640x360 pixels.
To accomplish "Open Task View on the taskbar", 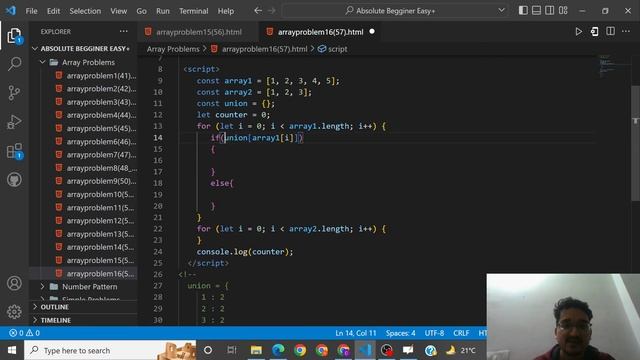I will coord(231,350).
